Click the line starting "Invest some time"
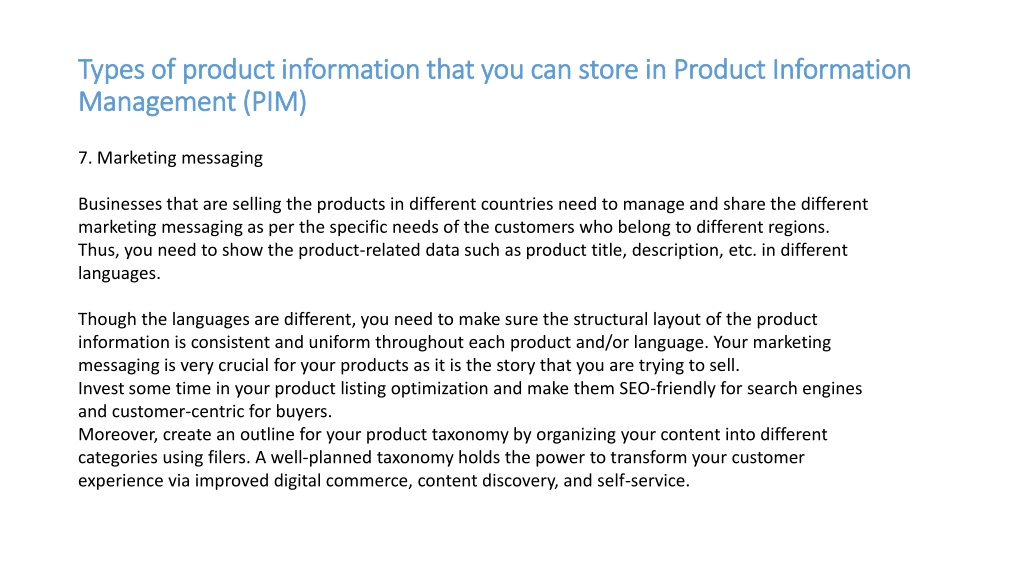The image size is (1024, 576). [x=470, y=389]
